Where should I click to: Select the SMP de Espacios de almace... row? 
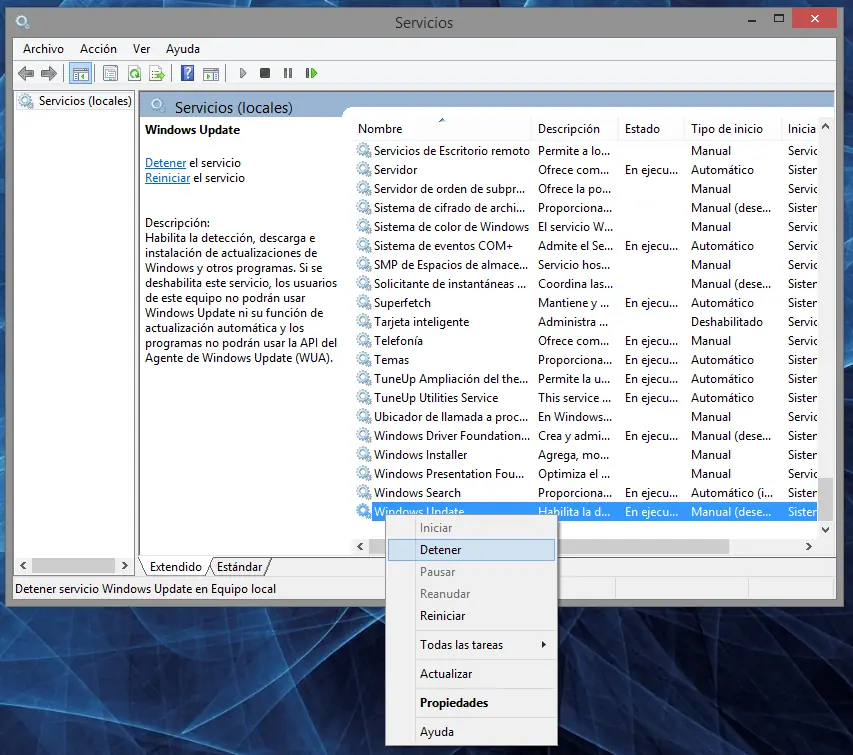point(585,264)
